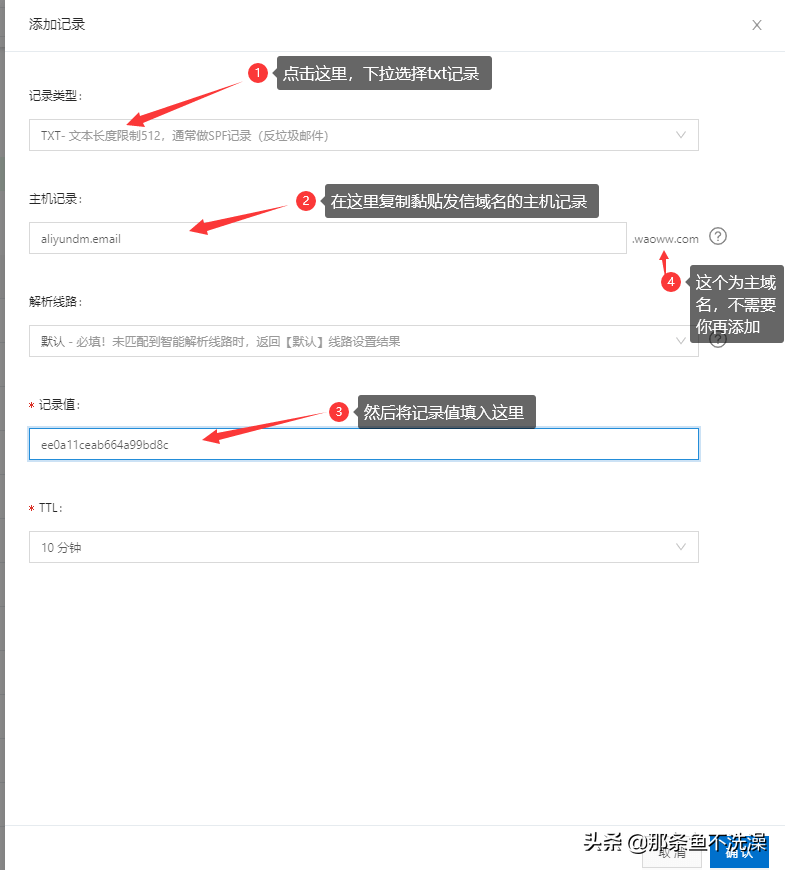Image resolution: width=785 pixels, height=870 pixels.
Task: Focus the 主机记录 field containing aliyundm.email
Action: (x=328, y=238)
